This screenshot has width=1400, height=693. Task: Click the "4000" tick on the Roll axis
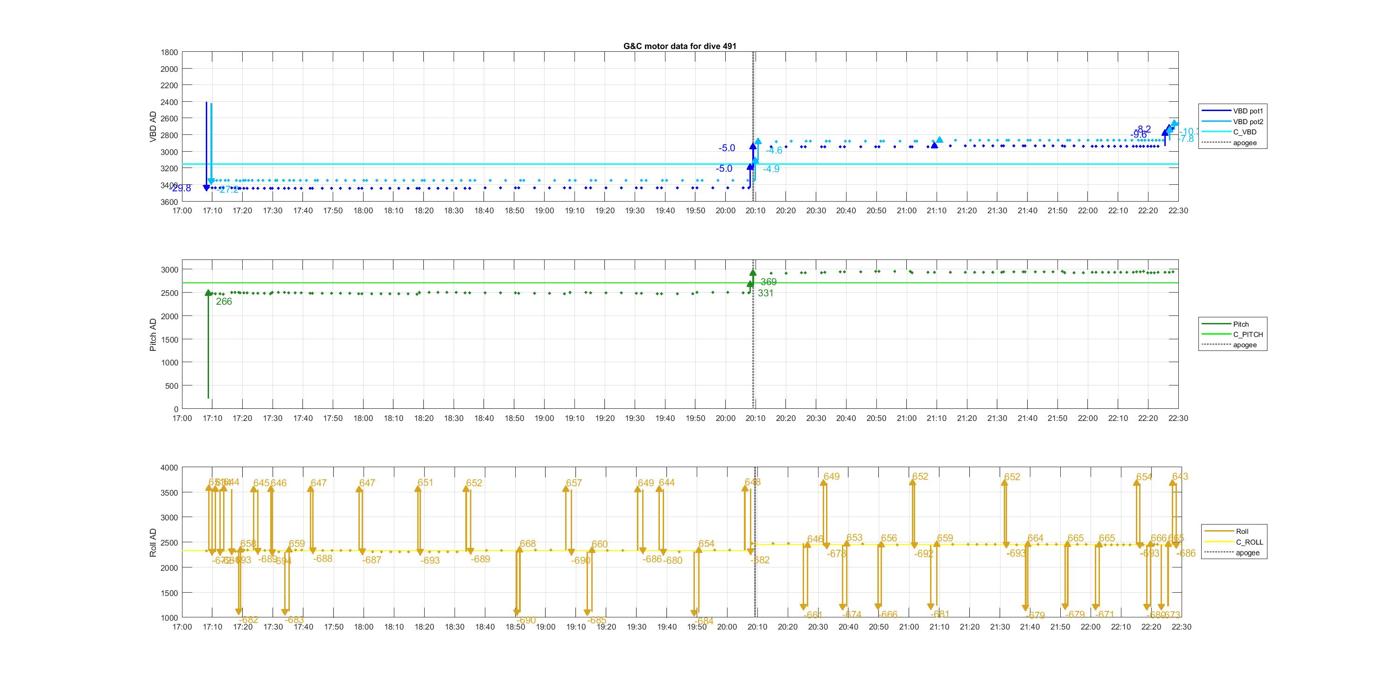coord(169,467)
